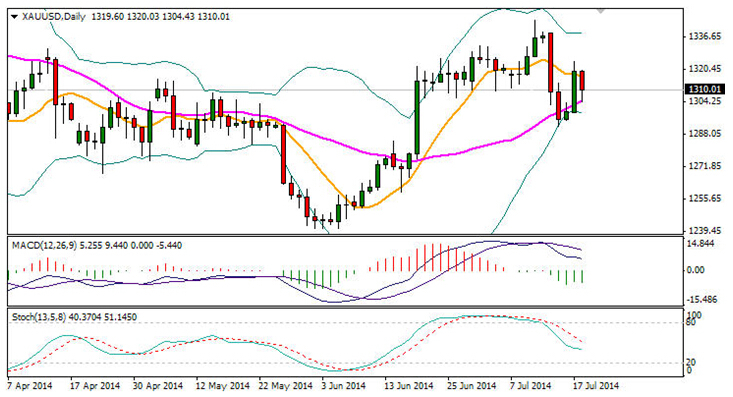This screenshot has height=397, width=733.
Task: Click the Stochastic 20 level label
Action: [x=691, y=362]
